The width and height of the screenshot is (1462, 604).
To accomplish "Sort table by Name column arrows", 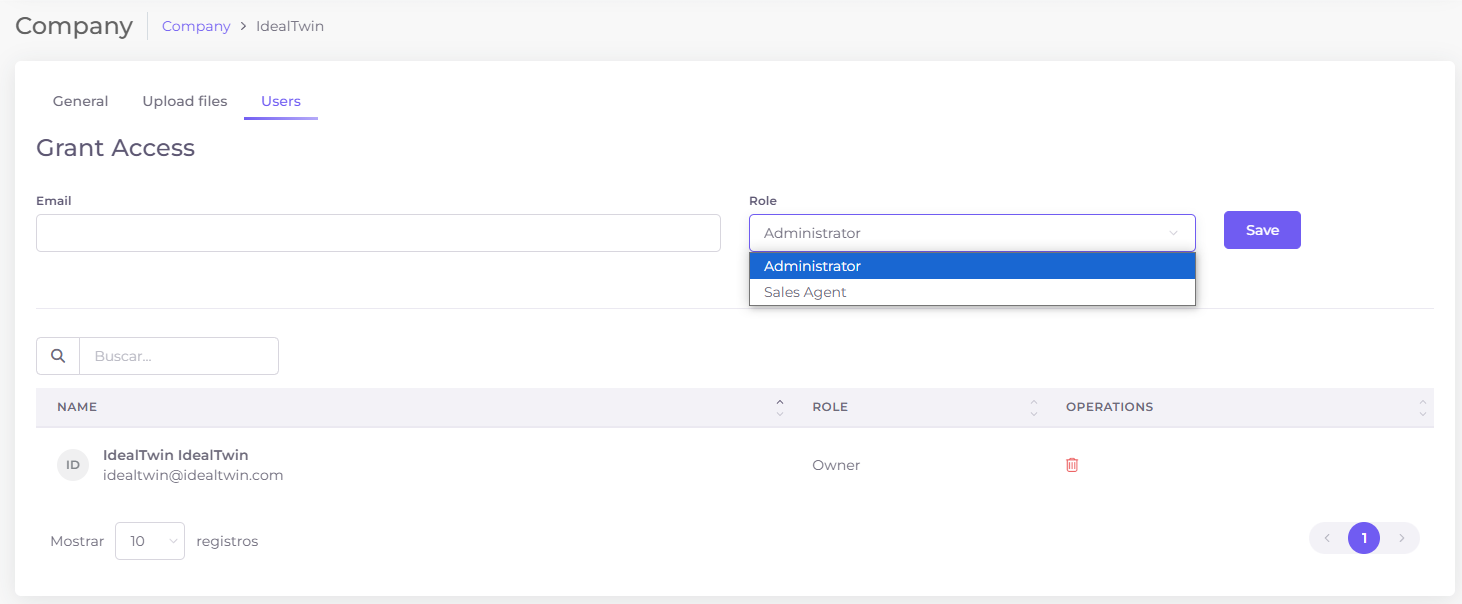I will (x=779, y=408).
